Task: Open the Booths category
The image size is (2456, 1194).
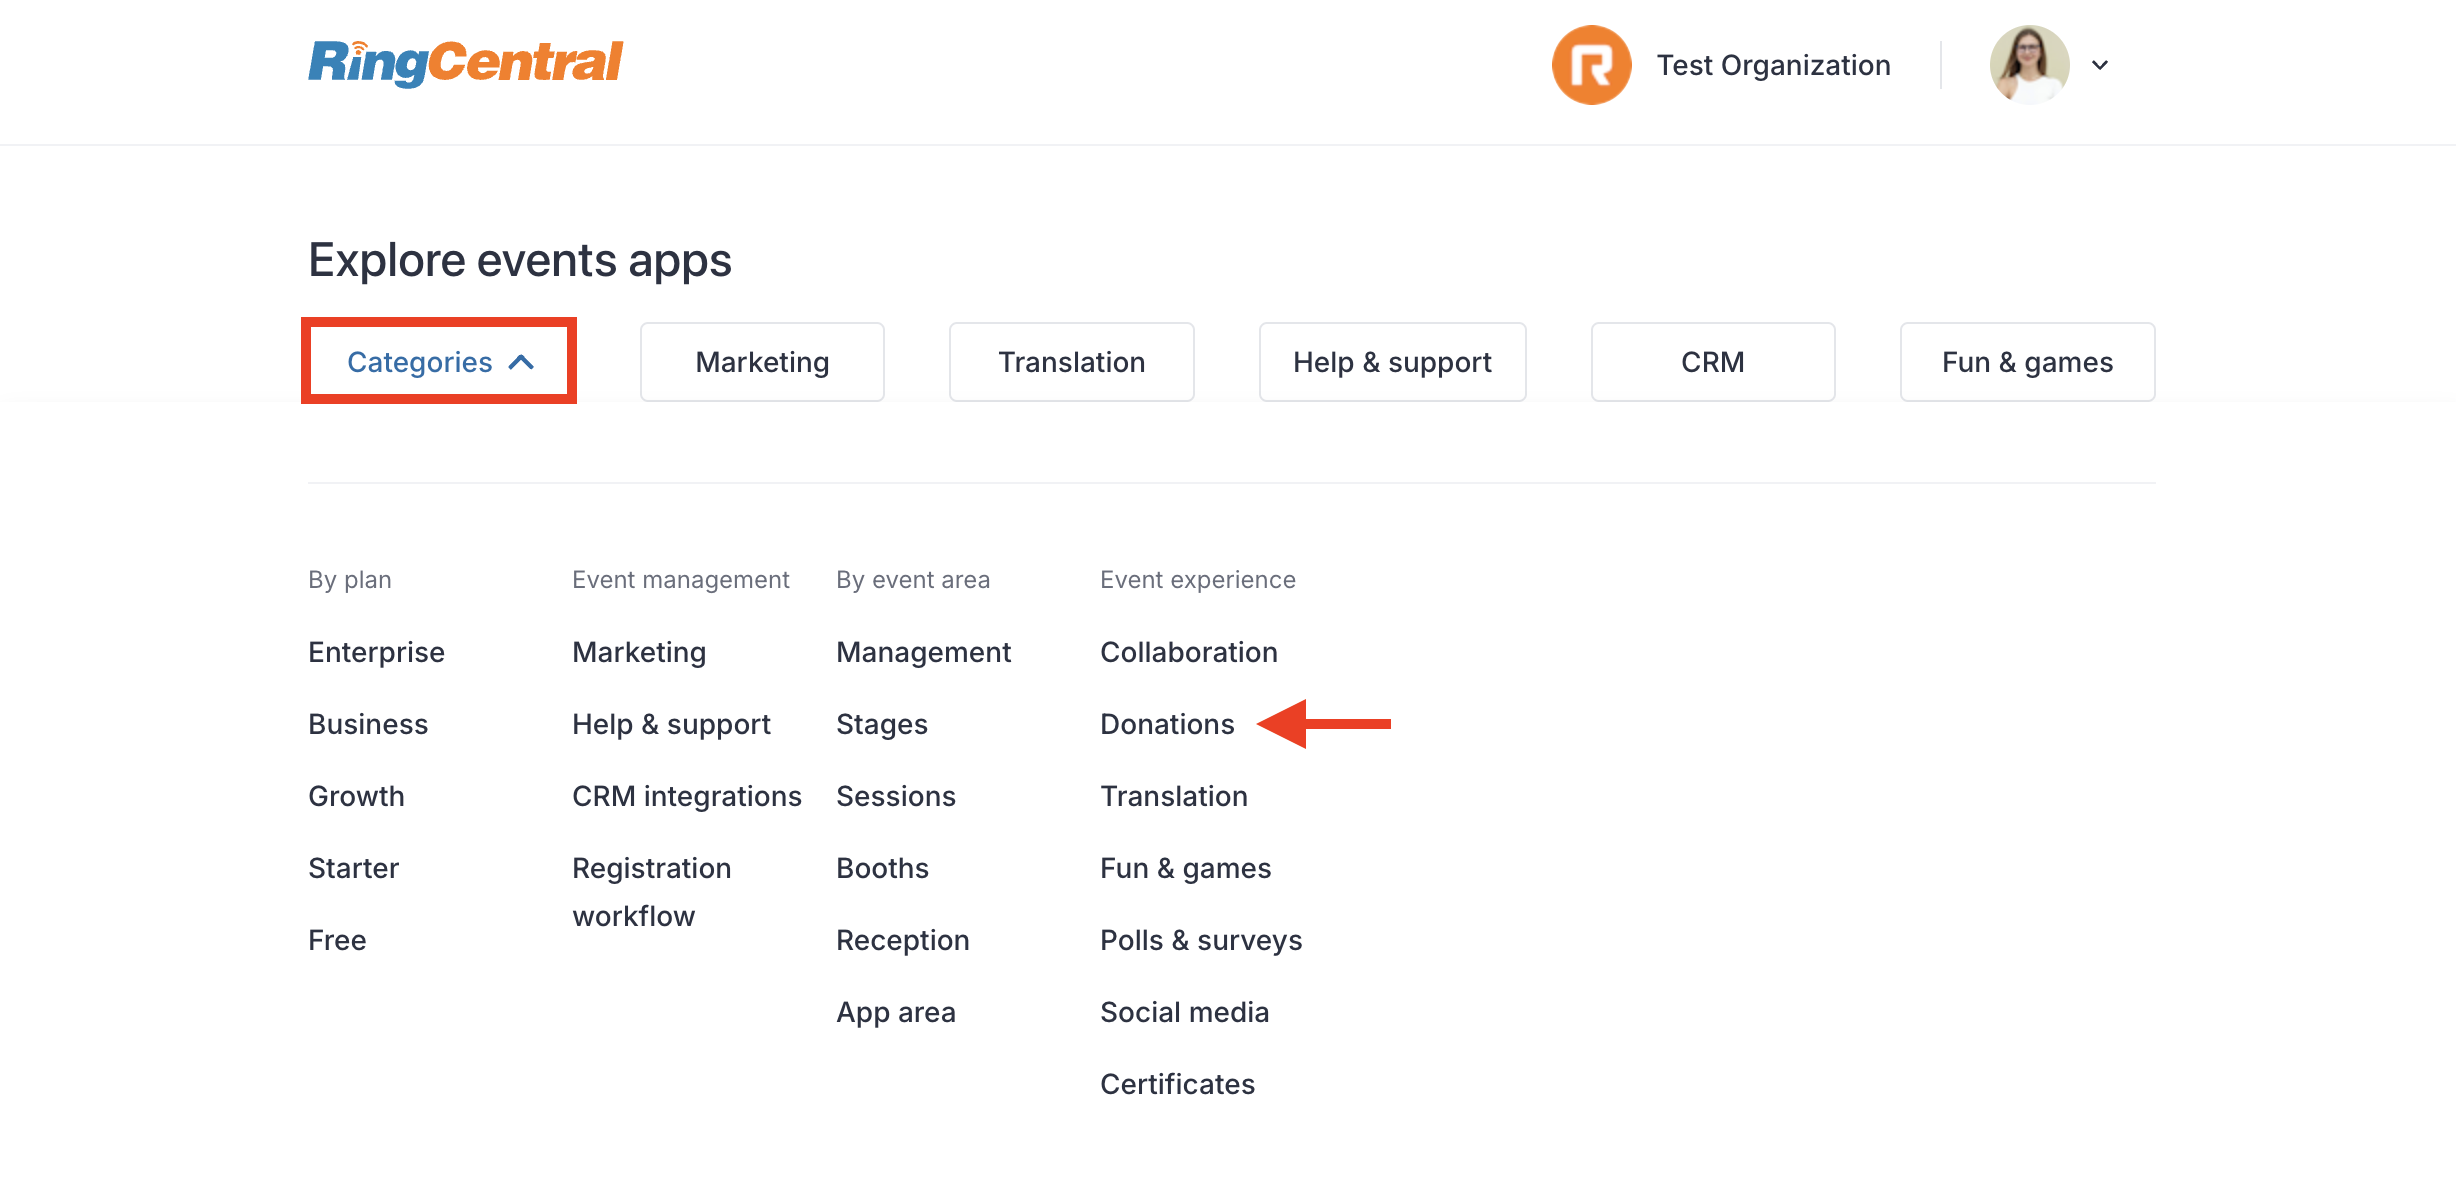Action: [882, 868]
